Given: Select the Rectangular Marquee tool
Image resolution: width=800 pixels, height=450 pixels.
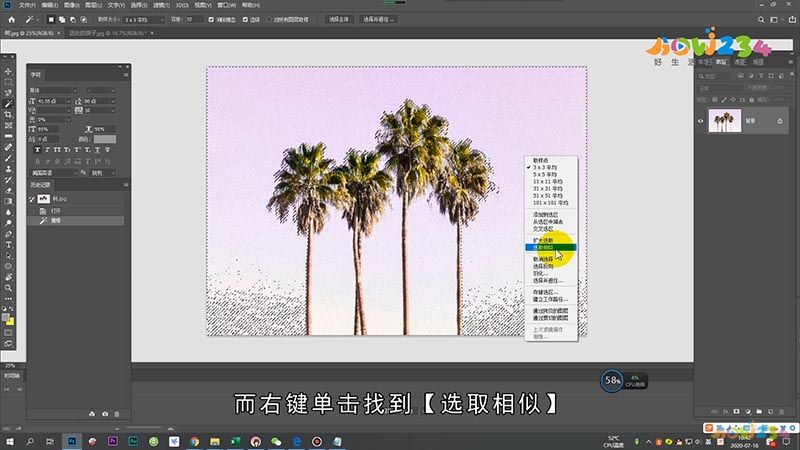Looking at the screenshot, I should tap(8, 82).
